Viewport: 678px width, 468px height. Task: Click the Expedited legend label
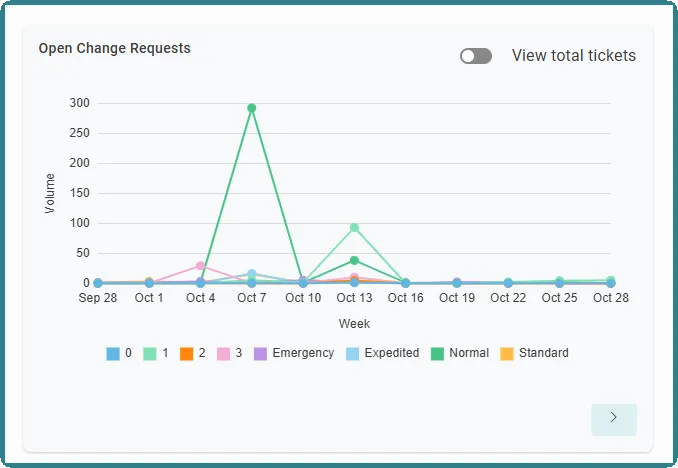coord(392,353)
